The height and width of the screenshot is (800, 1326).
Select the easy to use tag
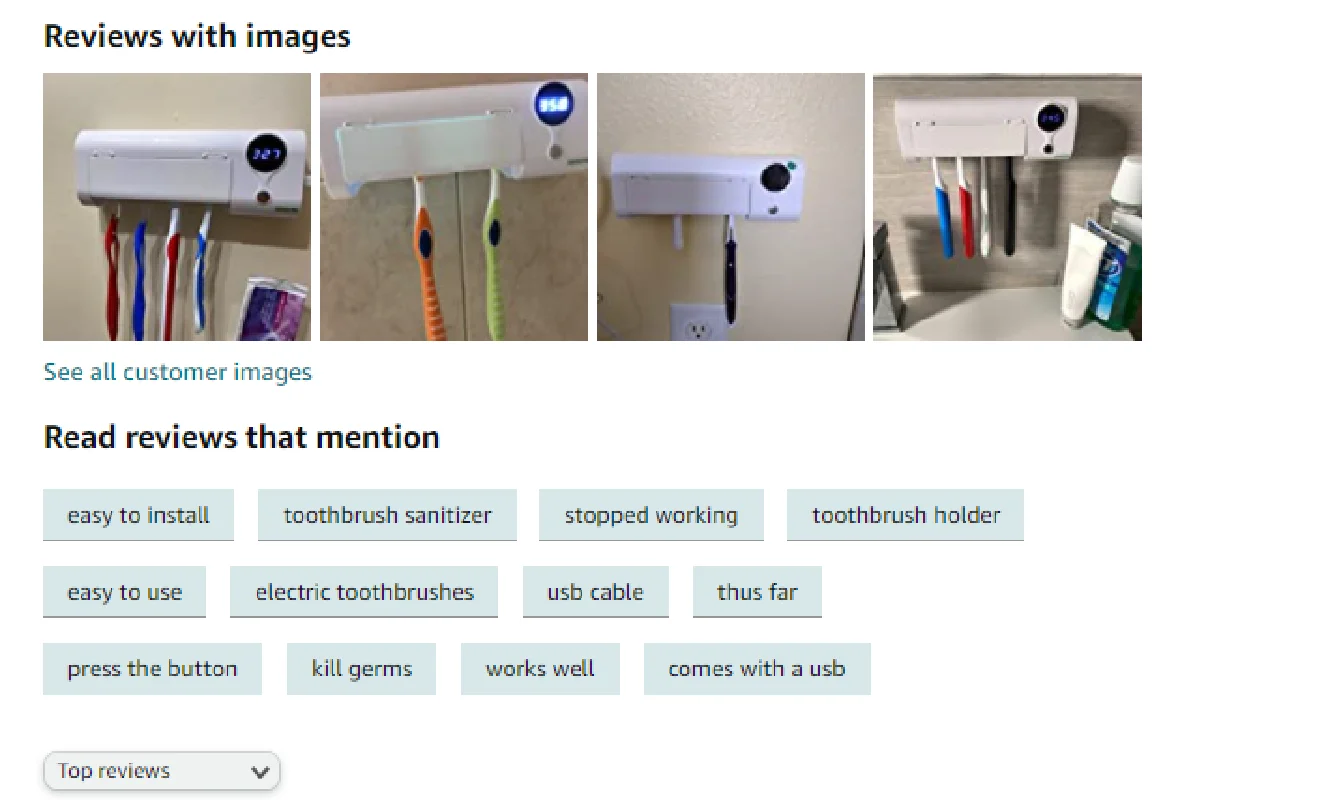click(124, 592)
